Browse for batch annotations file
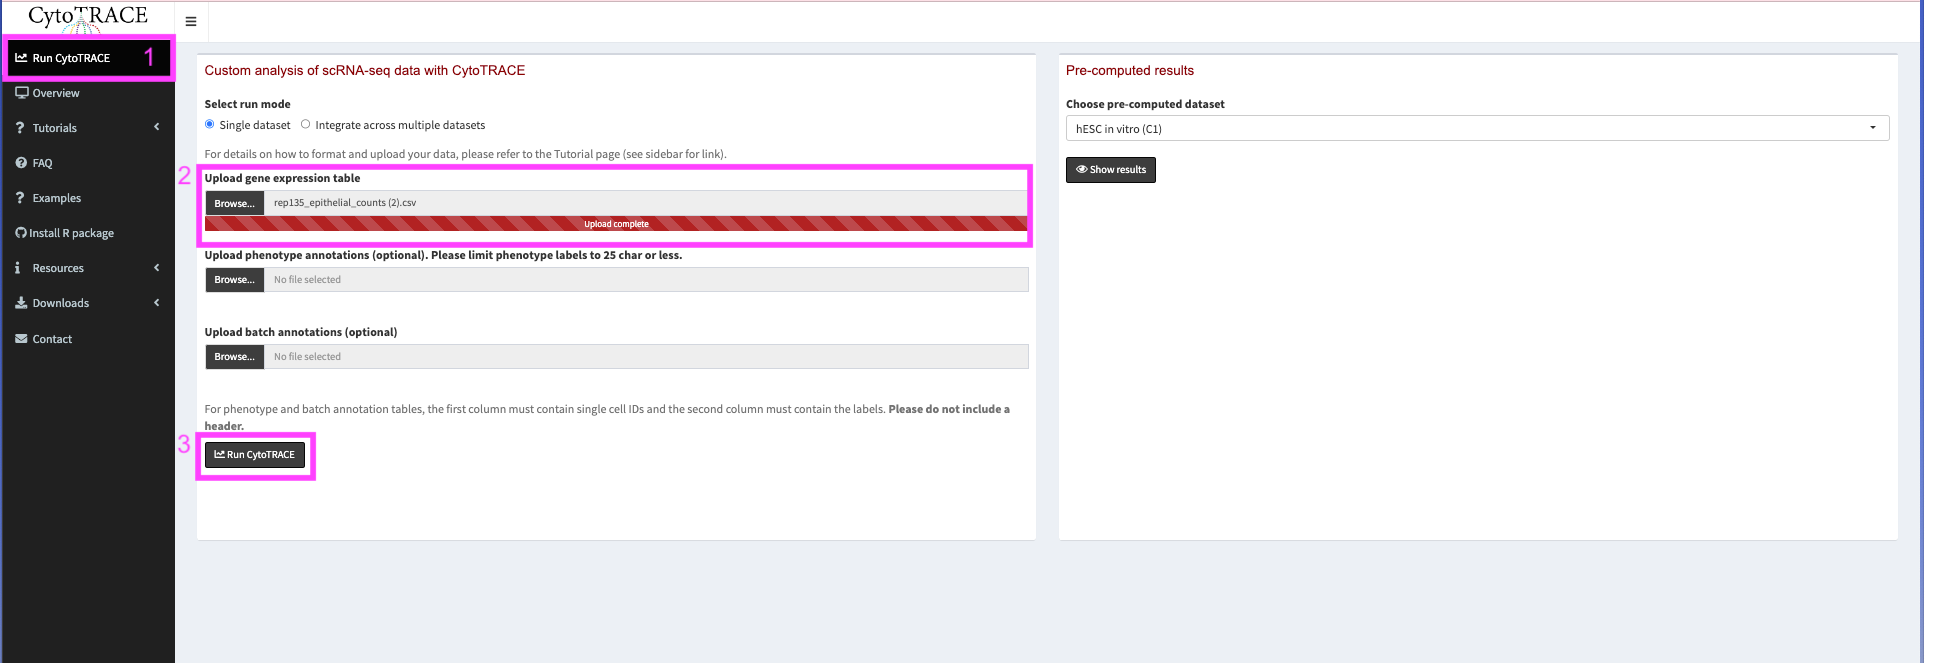Image resolution: width=1948 pixels, height=663 pixels. tap(235, 357)
